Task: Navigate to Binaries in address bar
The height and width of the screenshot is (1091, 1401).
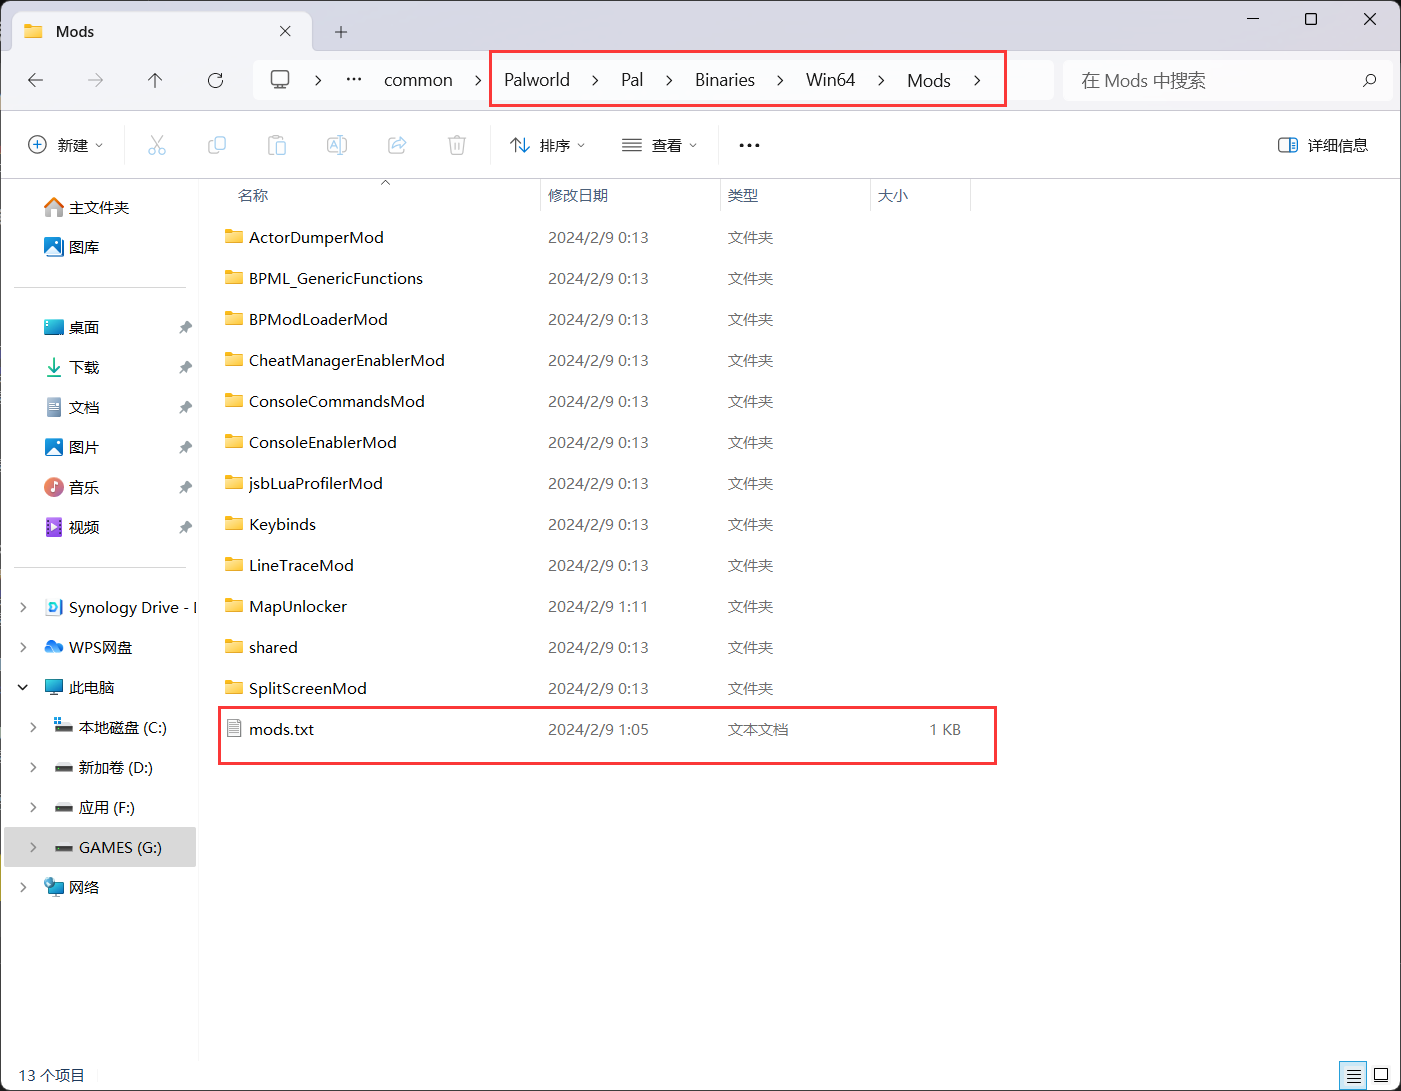Action: click(x=725, y=80)
